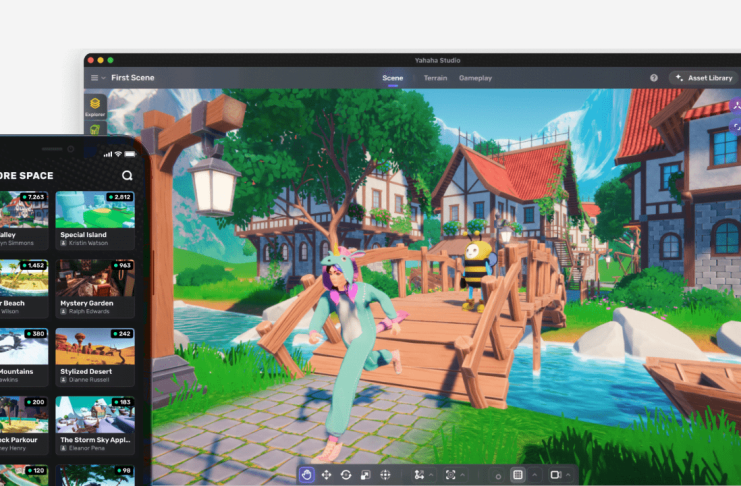The height and width of the screenshot is (486, 741).
Task: Click the Stylized Desert title text
Action: [86, 372]
